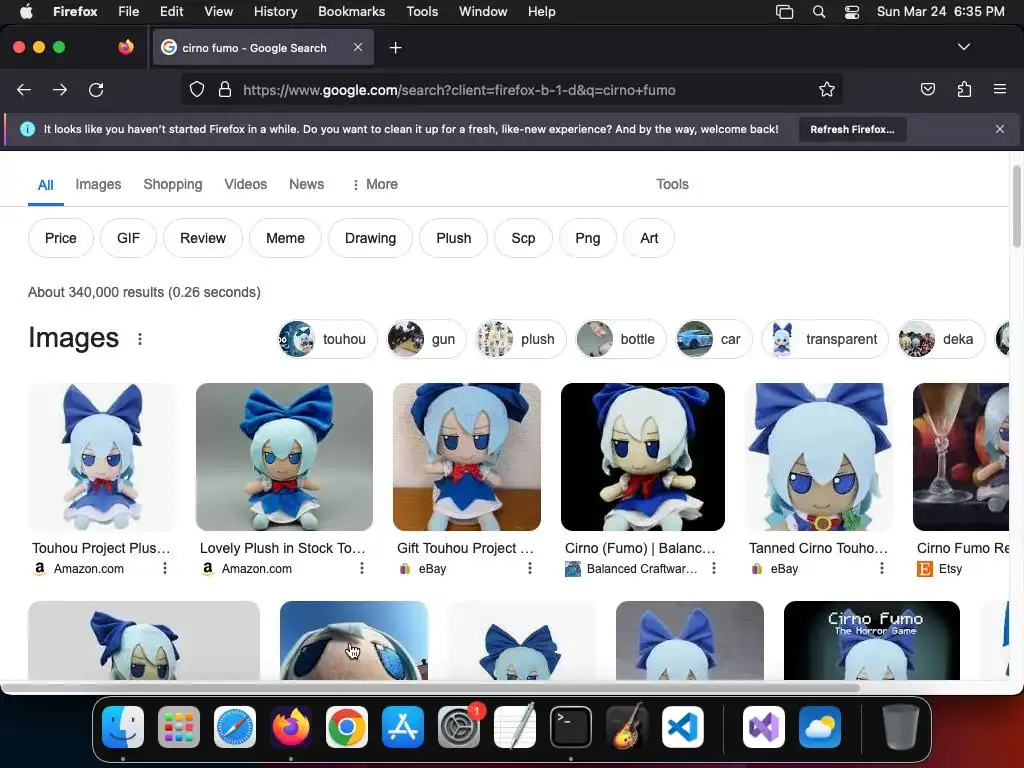Open the History menu
This screenshot has height=768, width=1024.
click(x=275, y=12)
